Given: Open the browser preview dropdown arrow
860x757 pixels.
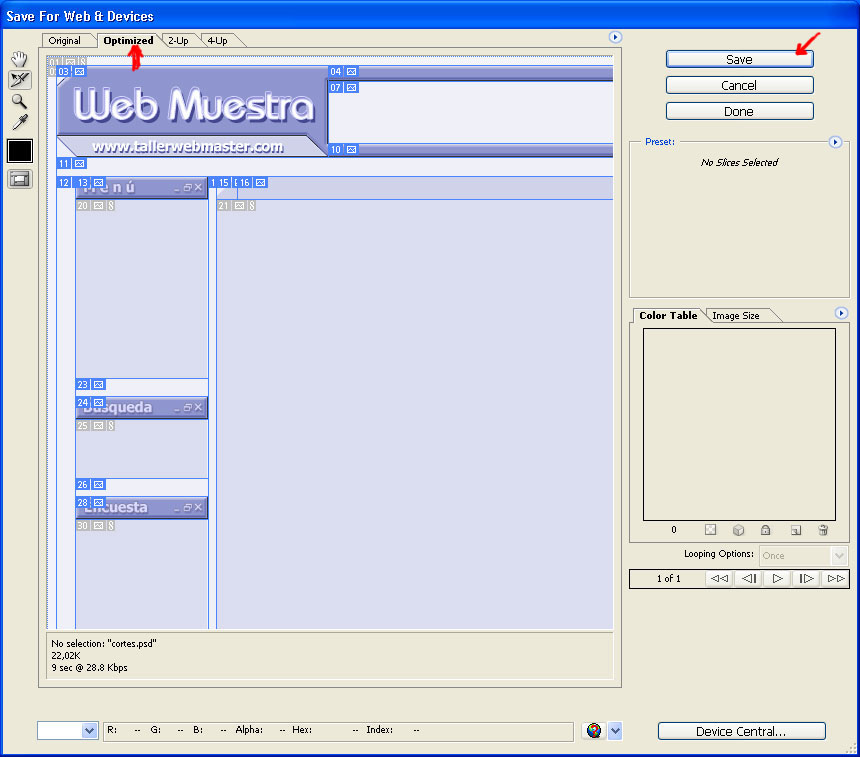Looking at the screenshot, I should pos(614,730).
